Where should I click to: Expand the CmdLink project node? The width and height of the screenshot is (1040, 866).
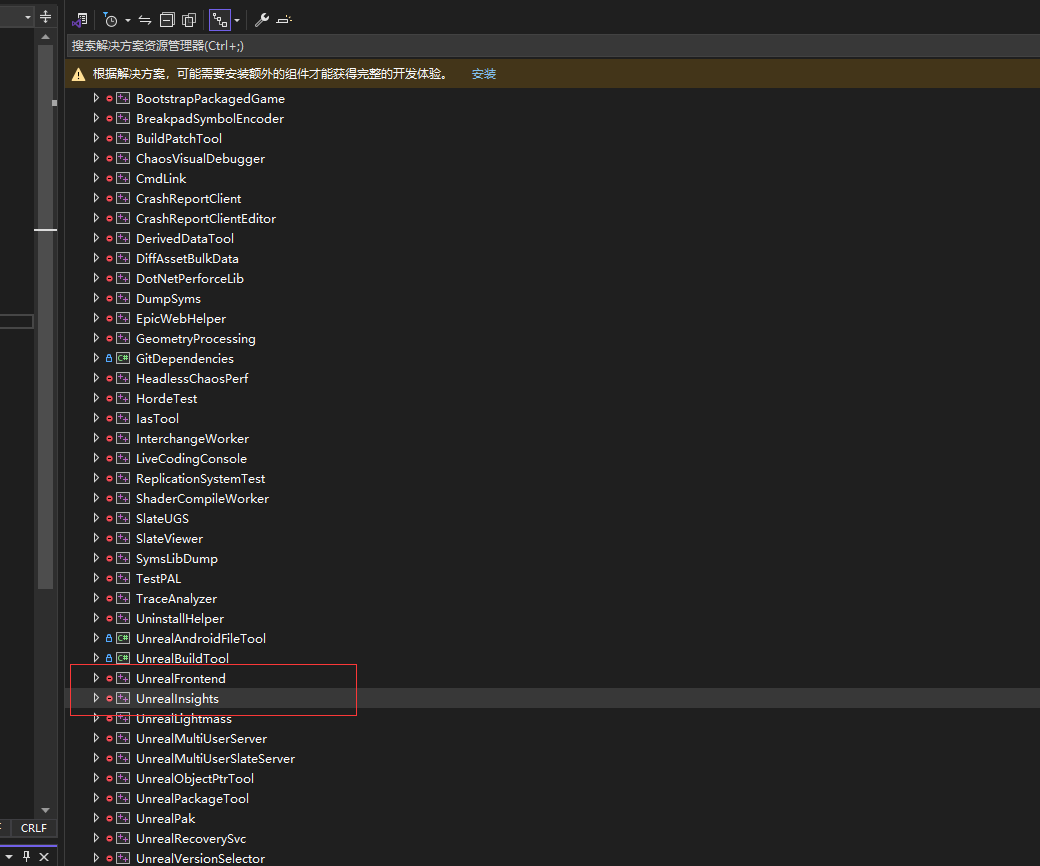pos(96,178)
